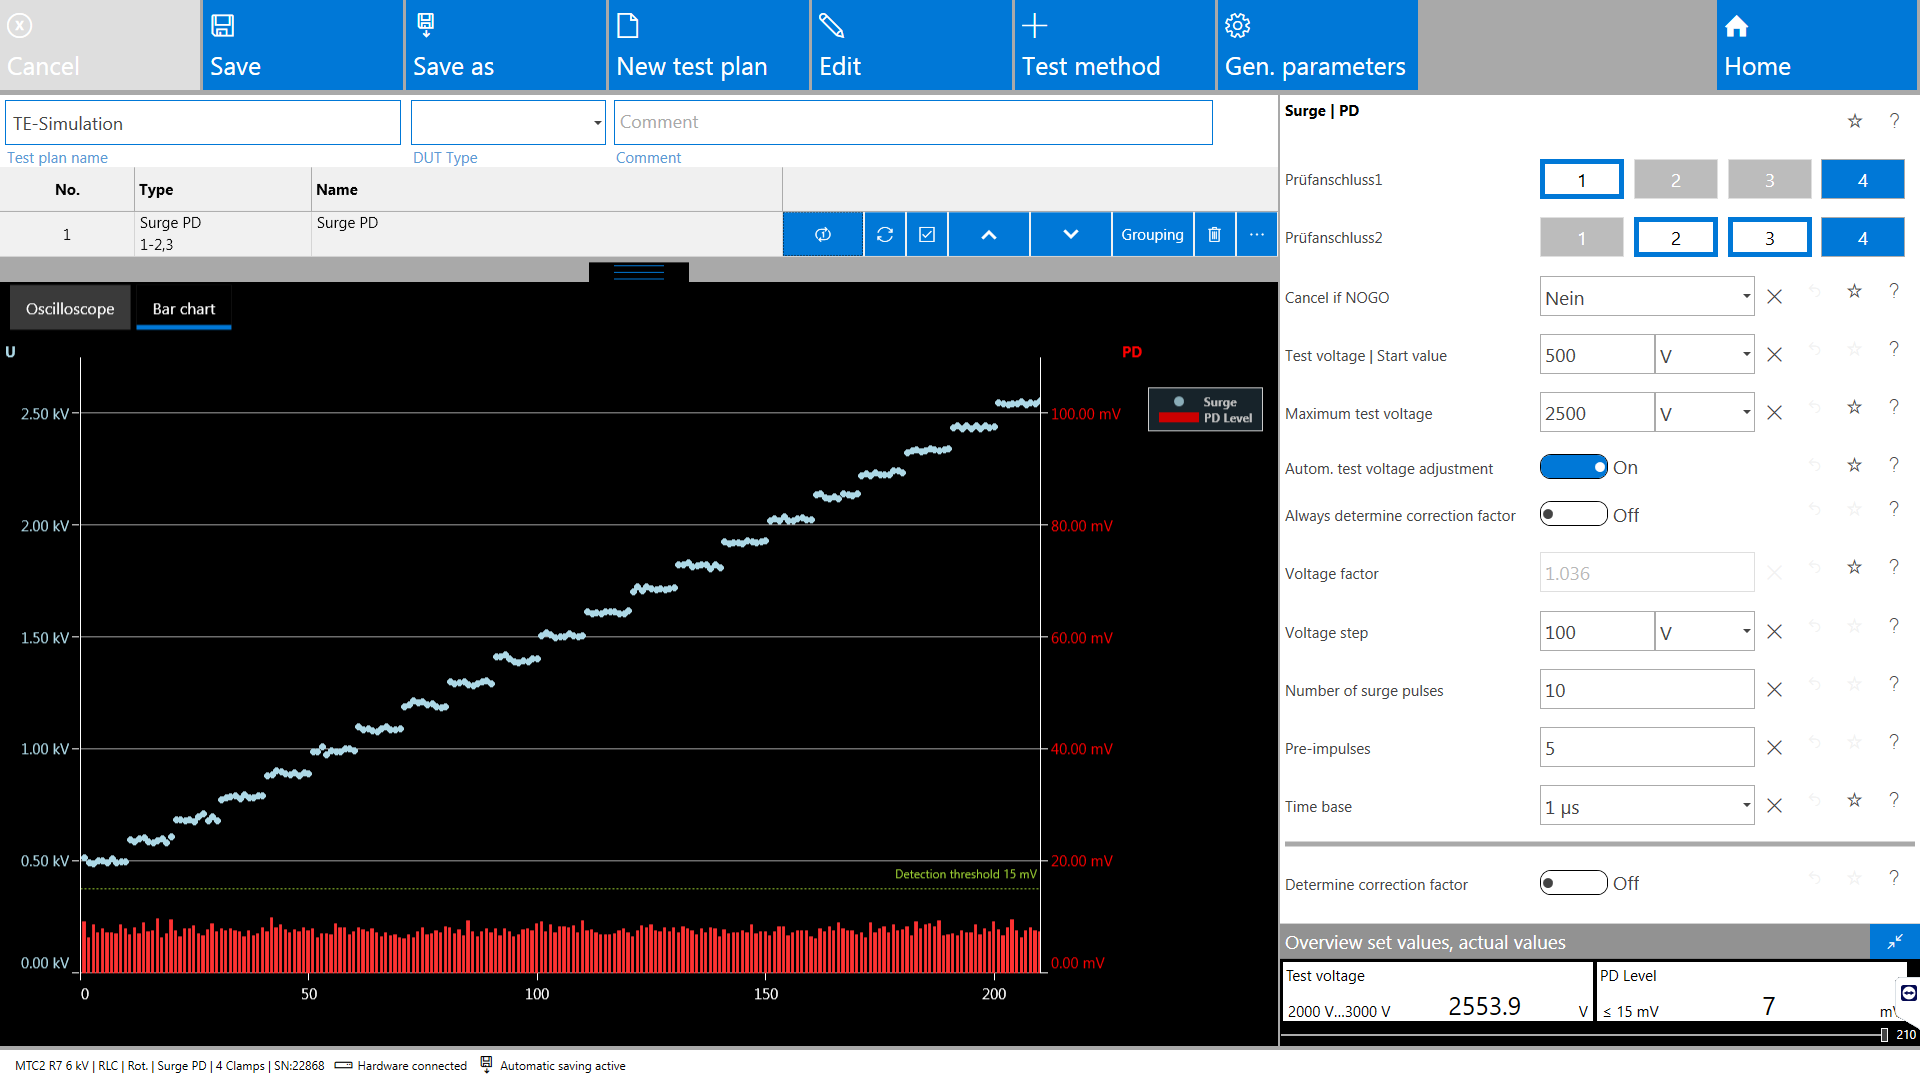
Task: Click the Grouping button
Action: pos(1152,234)
